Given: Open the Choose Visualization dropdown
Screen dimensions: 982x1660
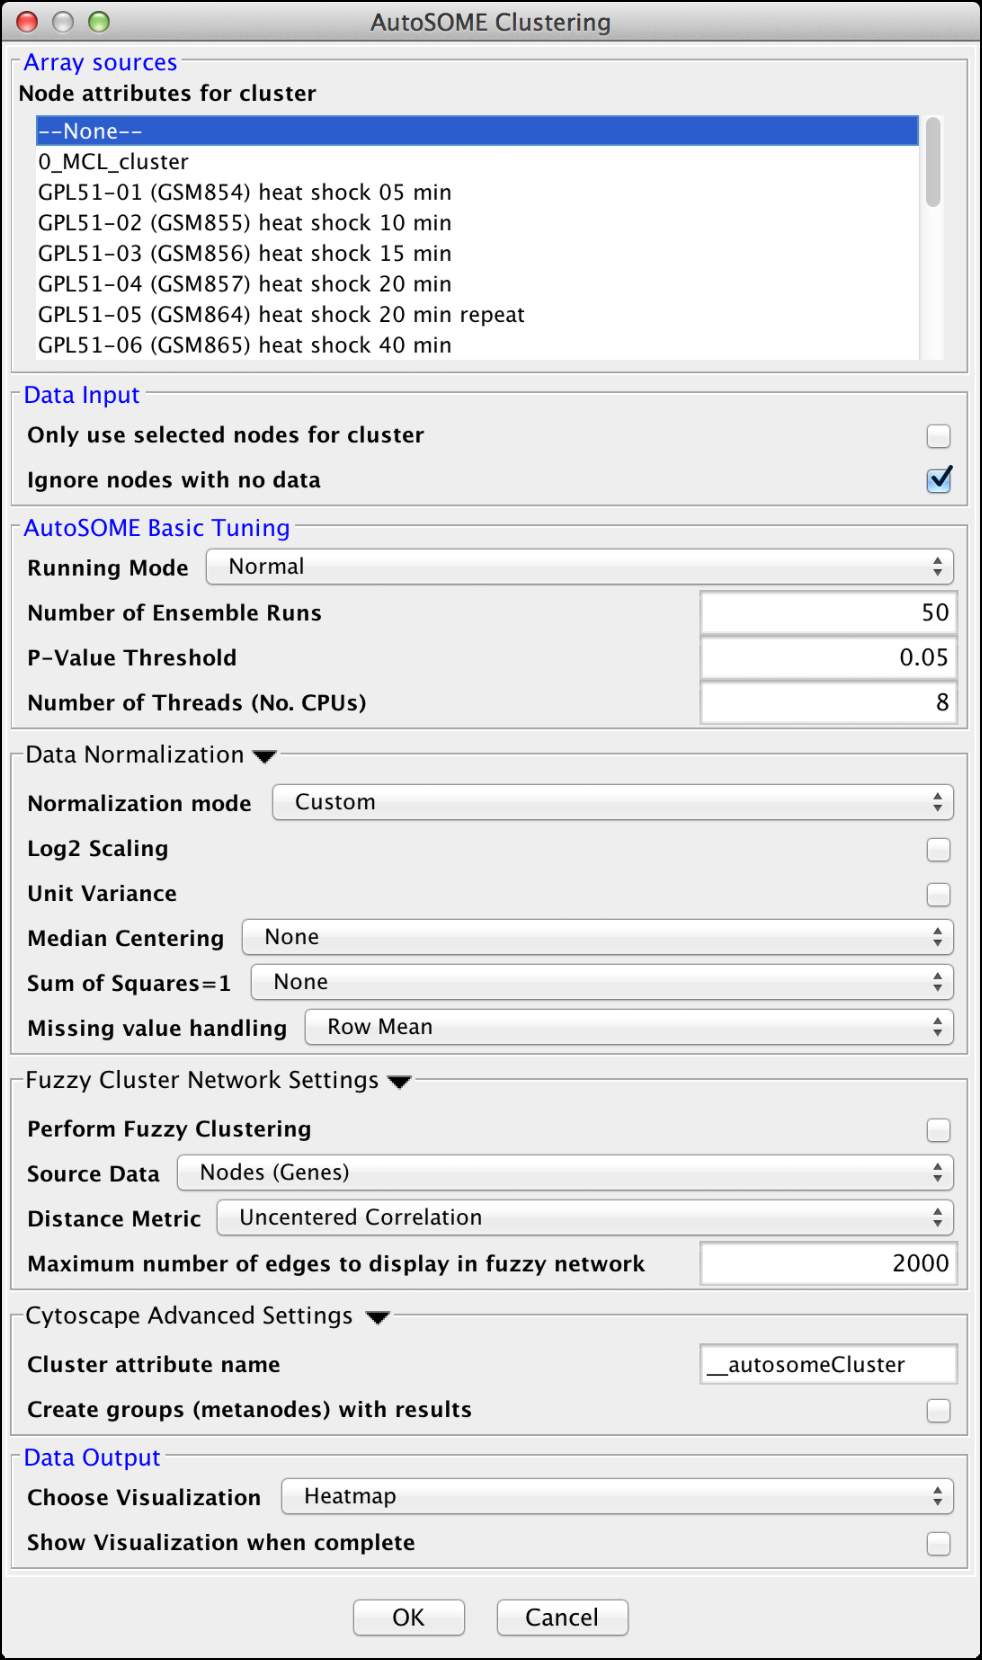Looking at the screenshot, I should [x=617, y=1497].
